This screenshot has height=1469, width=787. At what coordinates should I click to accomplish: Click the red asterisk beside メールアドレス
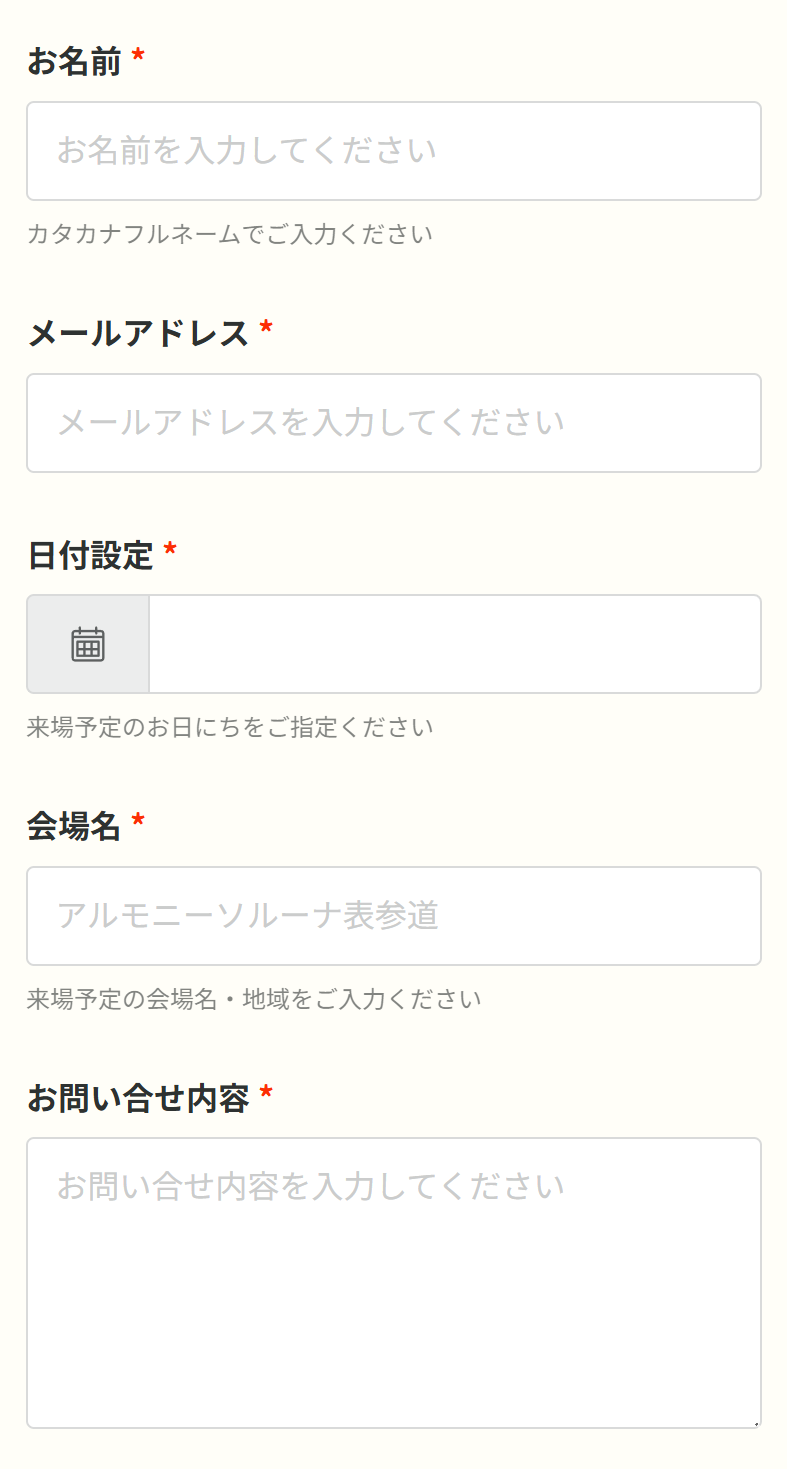[266, 329]
